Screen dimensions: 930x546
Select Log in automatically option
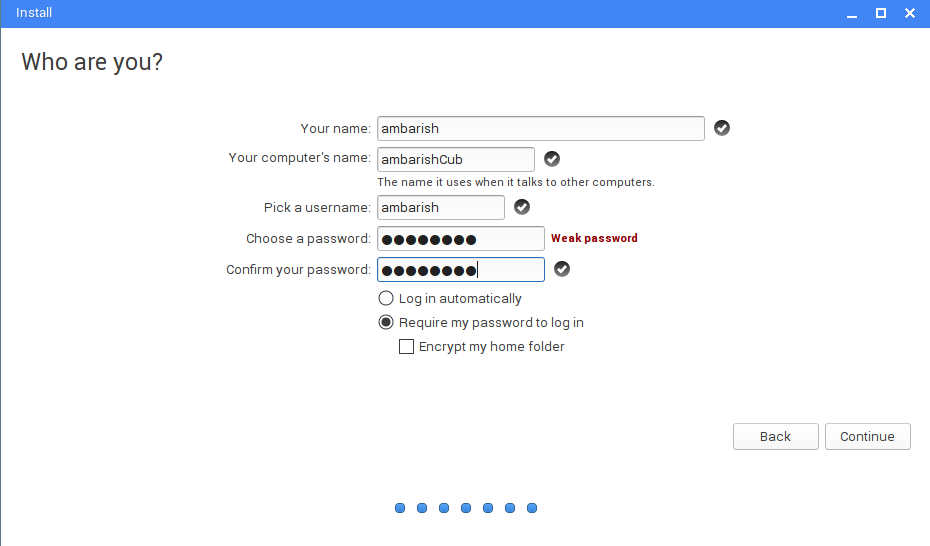pyautogui.click(x=386, y=298)
